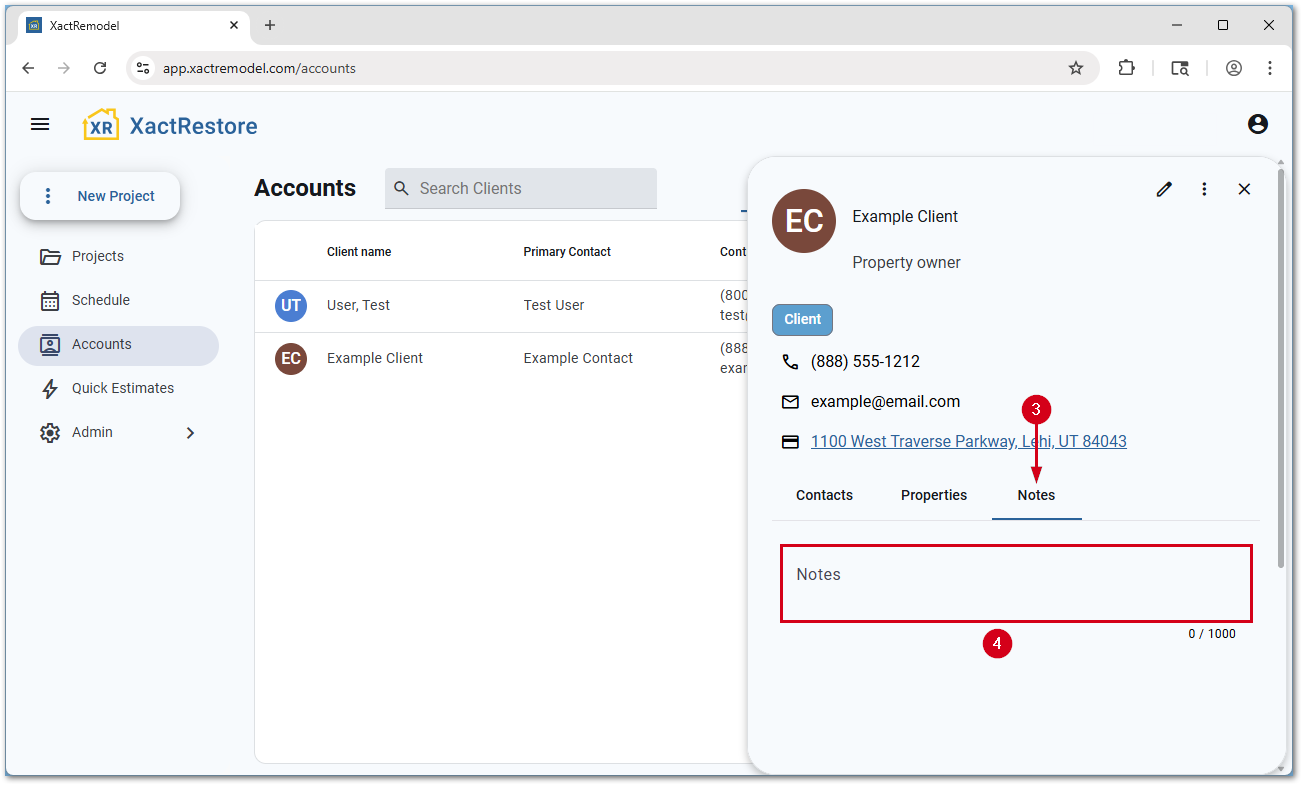Click the Admin gear icon in the sidebar
The image size is (1302, 785).
(x=50, y=433)
